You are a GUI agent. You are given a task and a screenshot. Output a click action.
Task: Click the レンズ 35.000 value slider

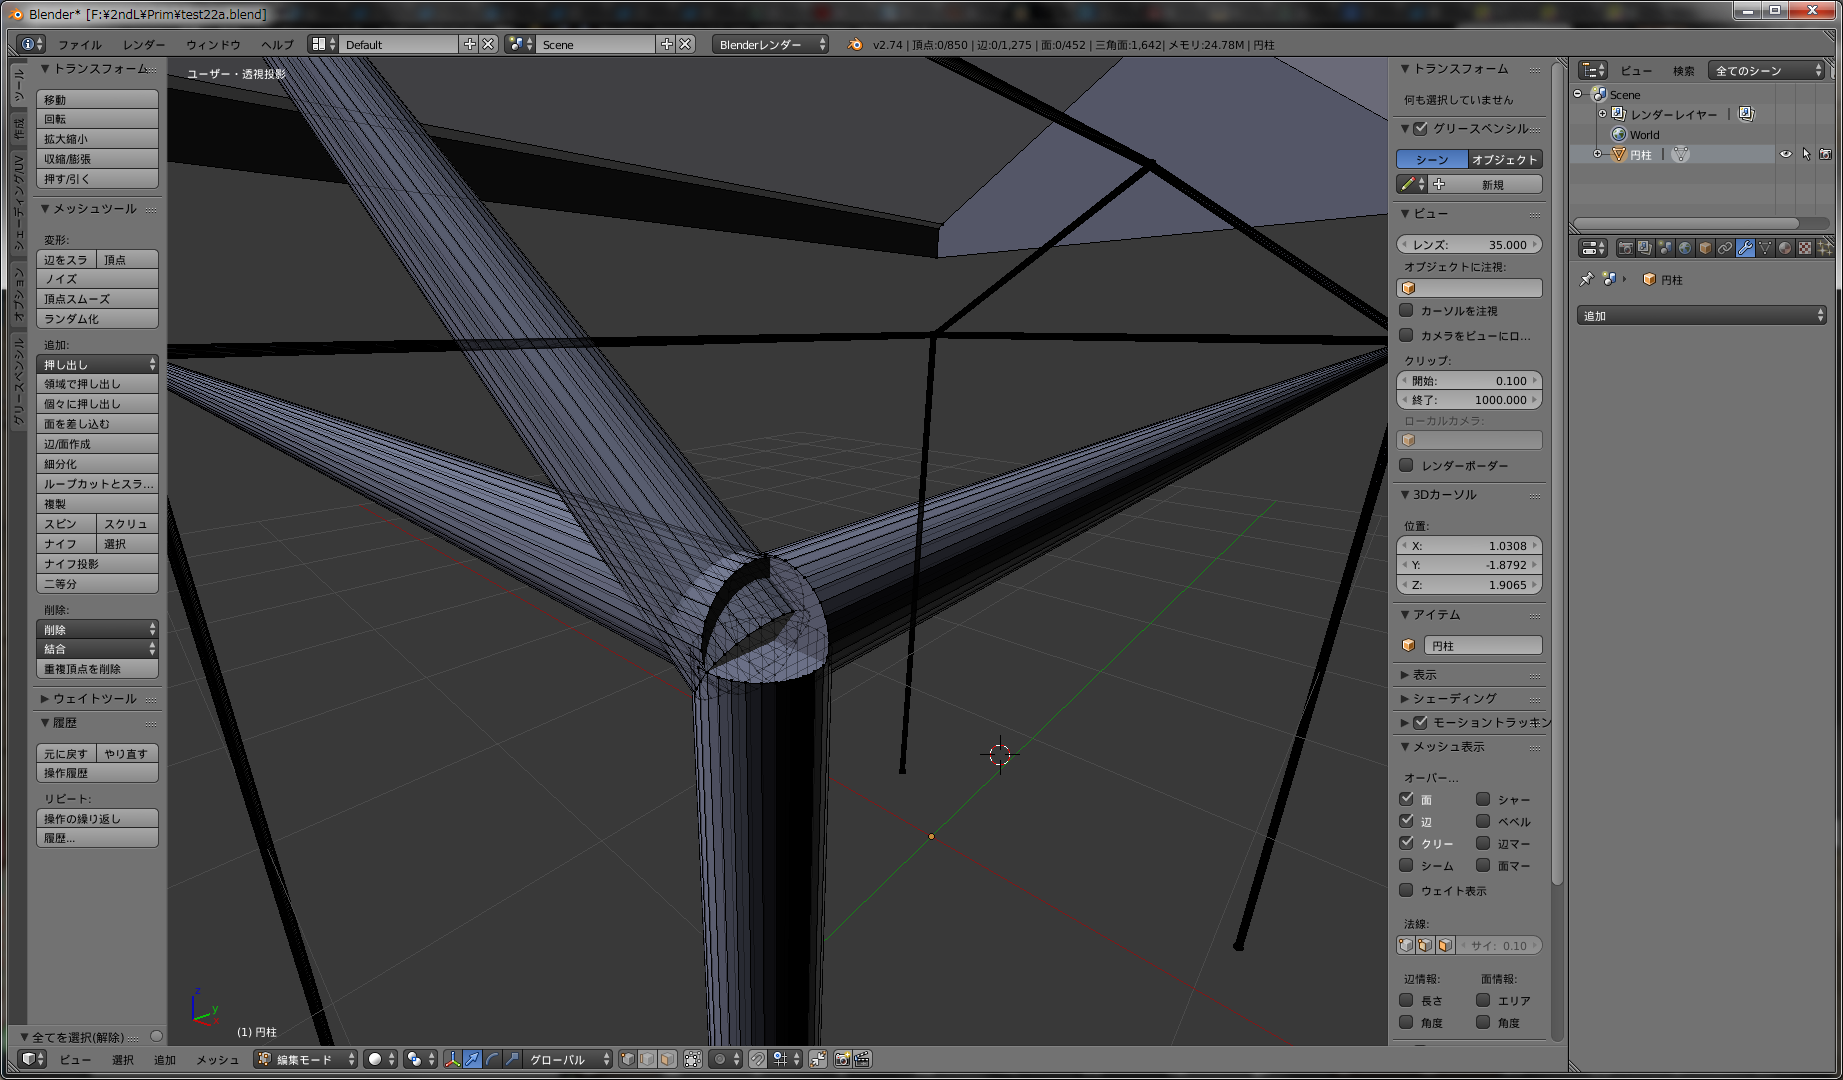(x=1469, y=245)
